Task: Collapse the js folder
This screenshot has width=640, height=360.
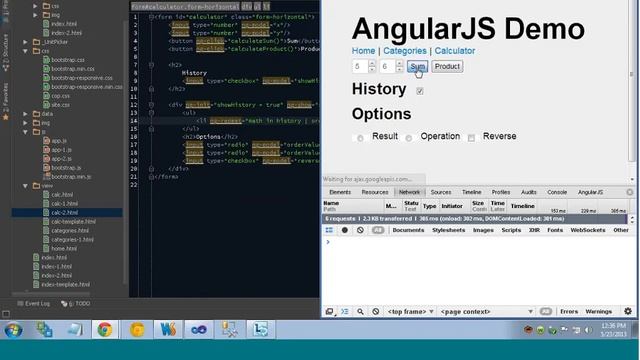Action: click(25, 131)
